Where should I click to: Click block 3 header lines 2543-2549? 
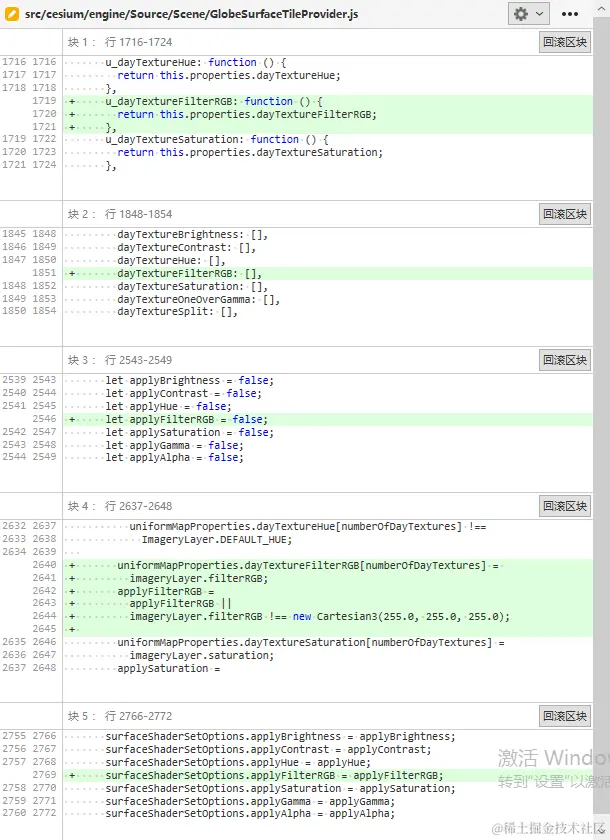[120, 360]
